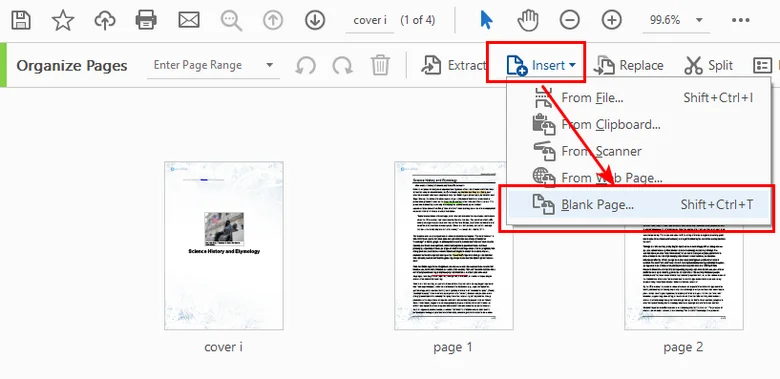
Task: Click the Split document button
Action: coord(709,66)
